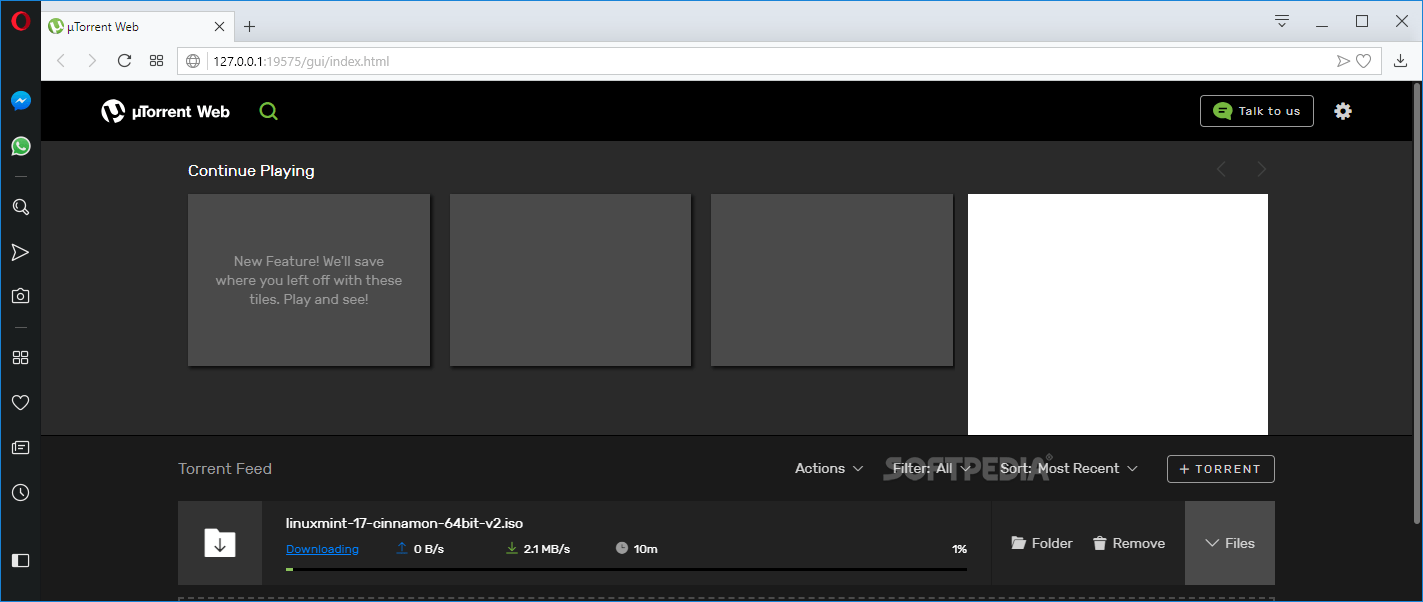Expand the Files section of torrent
Image resolution: width=1423 pixels, height=602 pixels.
tap(1229, 543)
